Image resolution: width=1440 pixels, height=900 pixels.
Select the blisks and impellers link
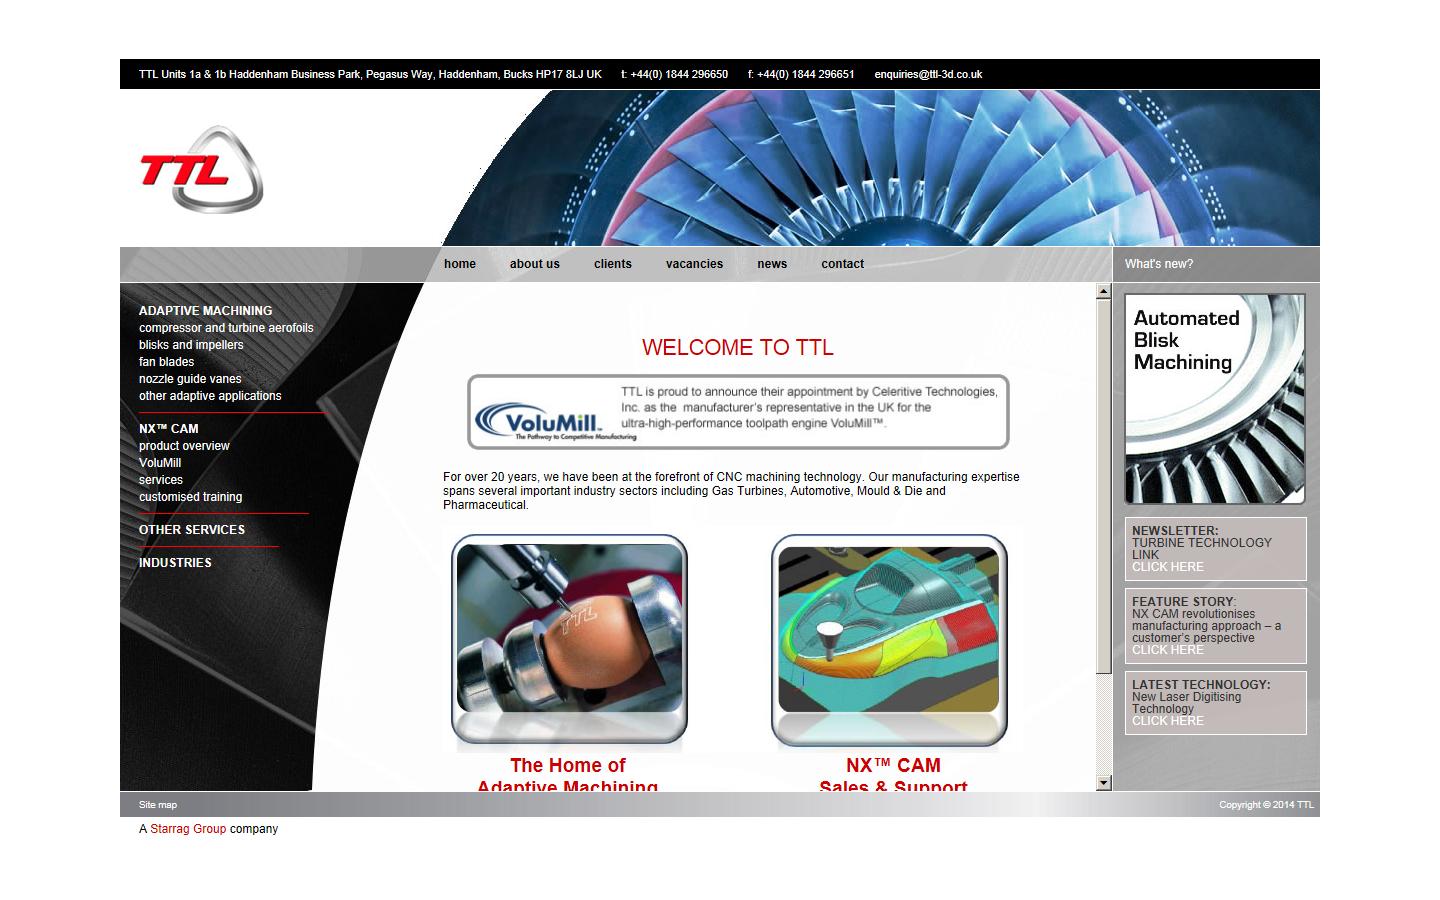click(191, 344)
